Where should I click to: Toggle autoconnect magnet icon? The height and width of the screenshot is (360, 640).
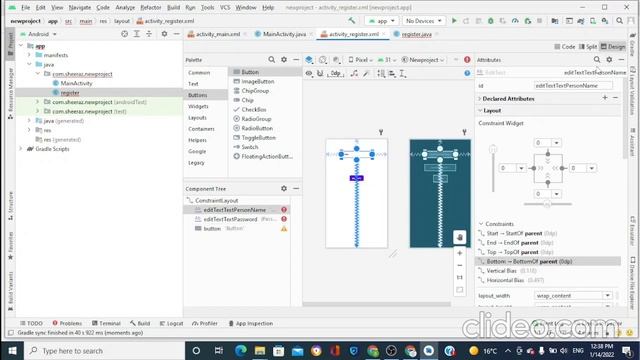(x=320, y=73)
